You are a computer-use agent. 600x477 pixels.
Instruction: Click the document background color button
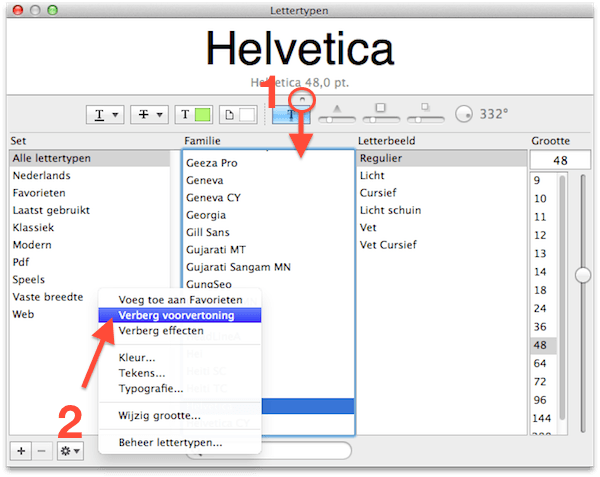pos(238,114)
